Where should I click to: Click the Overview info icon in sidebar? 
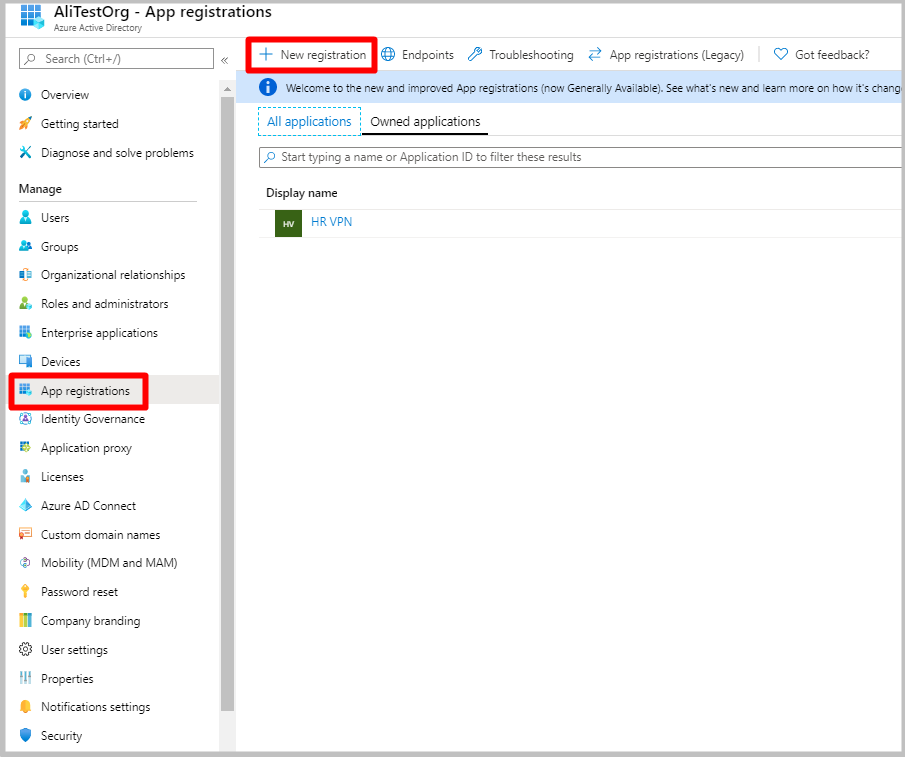point(25,95)
